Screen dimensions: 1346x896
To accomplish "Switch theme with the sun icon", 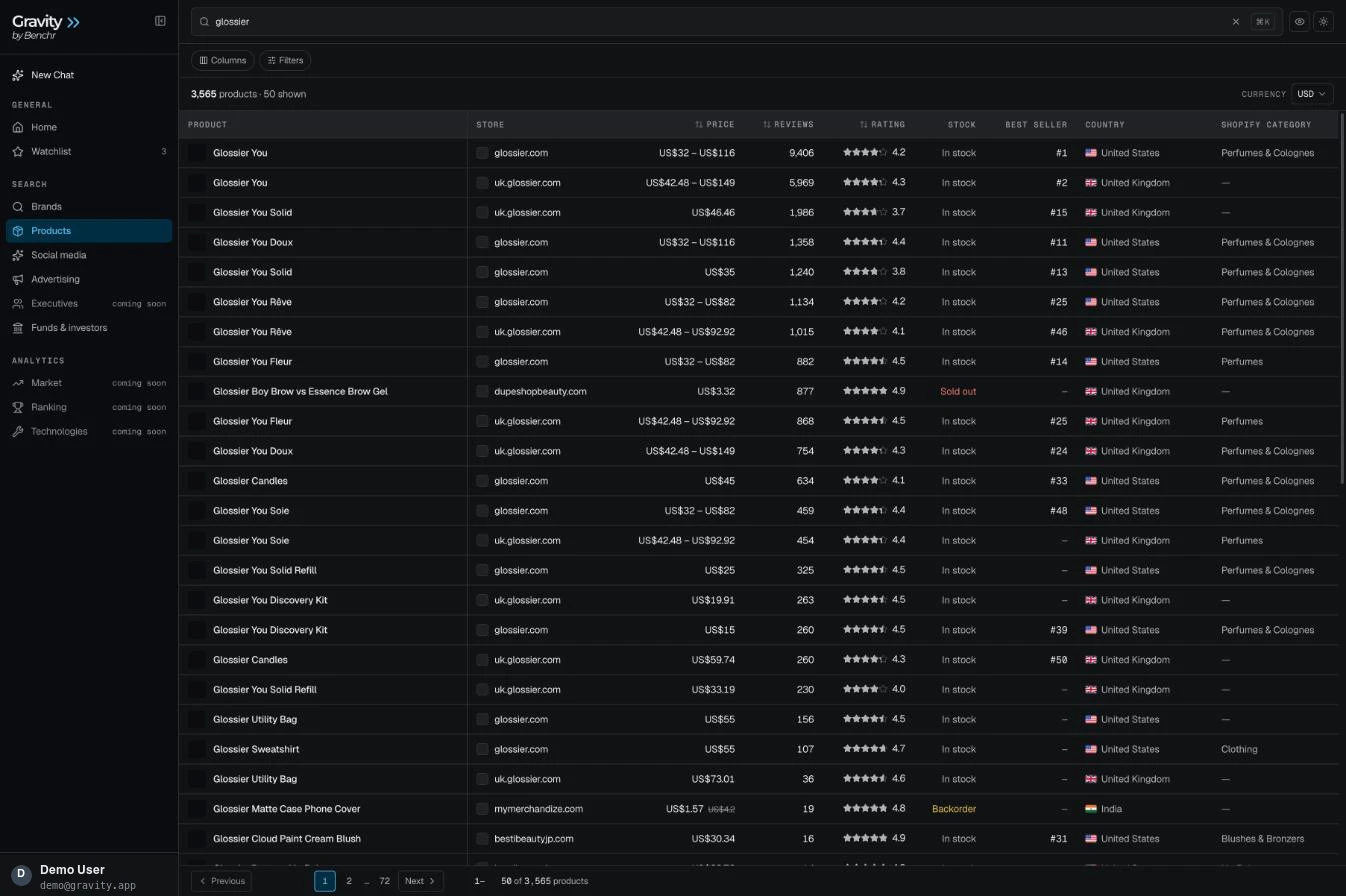I will pos(1323,21).
